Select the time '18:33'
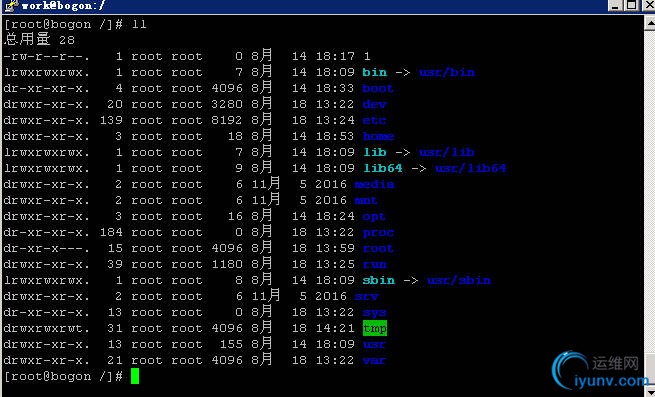The height and width of the screenshot is (397, 655). pyautogui.click(x=335, y=88)
